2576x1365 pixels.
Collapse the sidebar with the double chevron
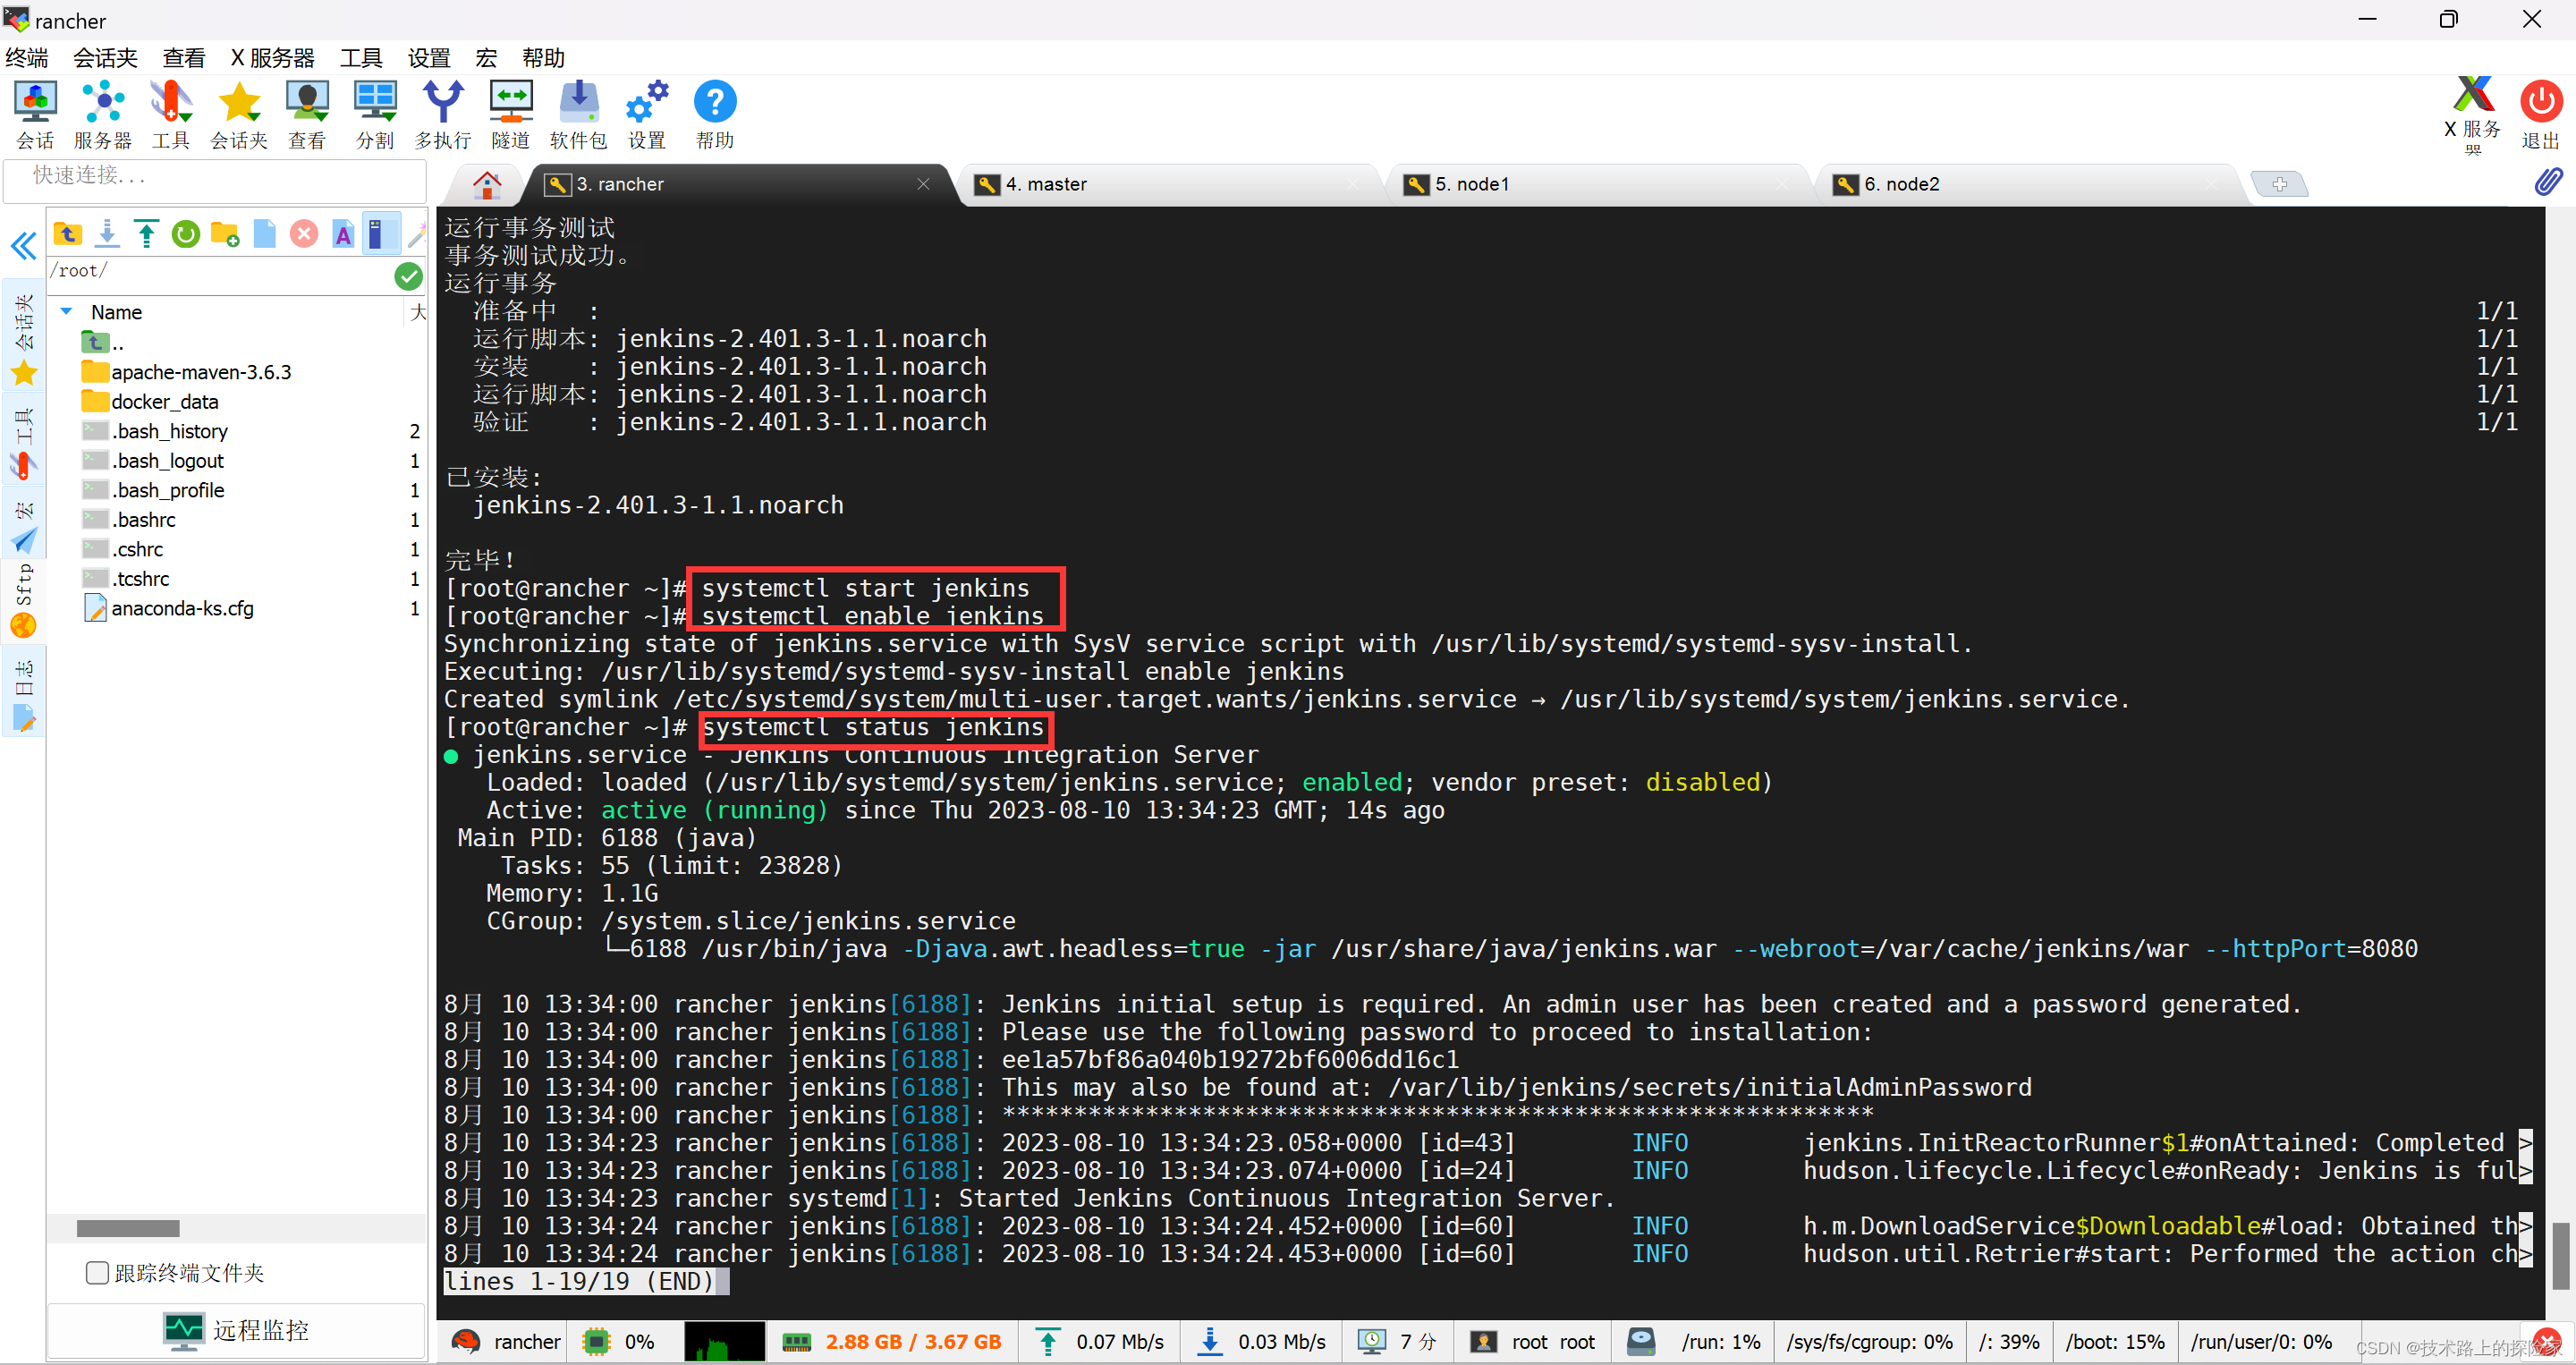[x=22, y=245]
